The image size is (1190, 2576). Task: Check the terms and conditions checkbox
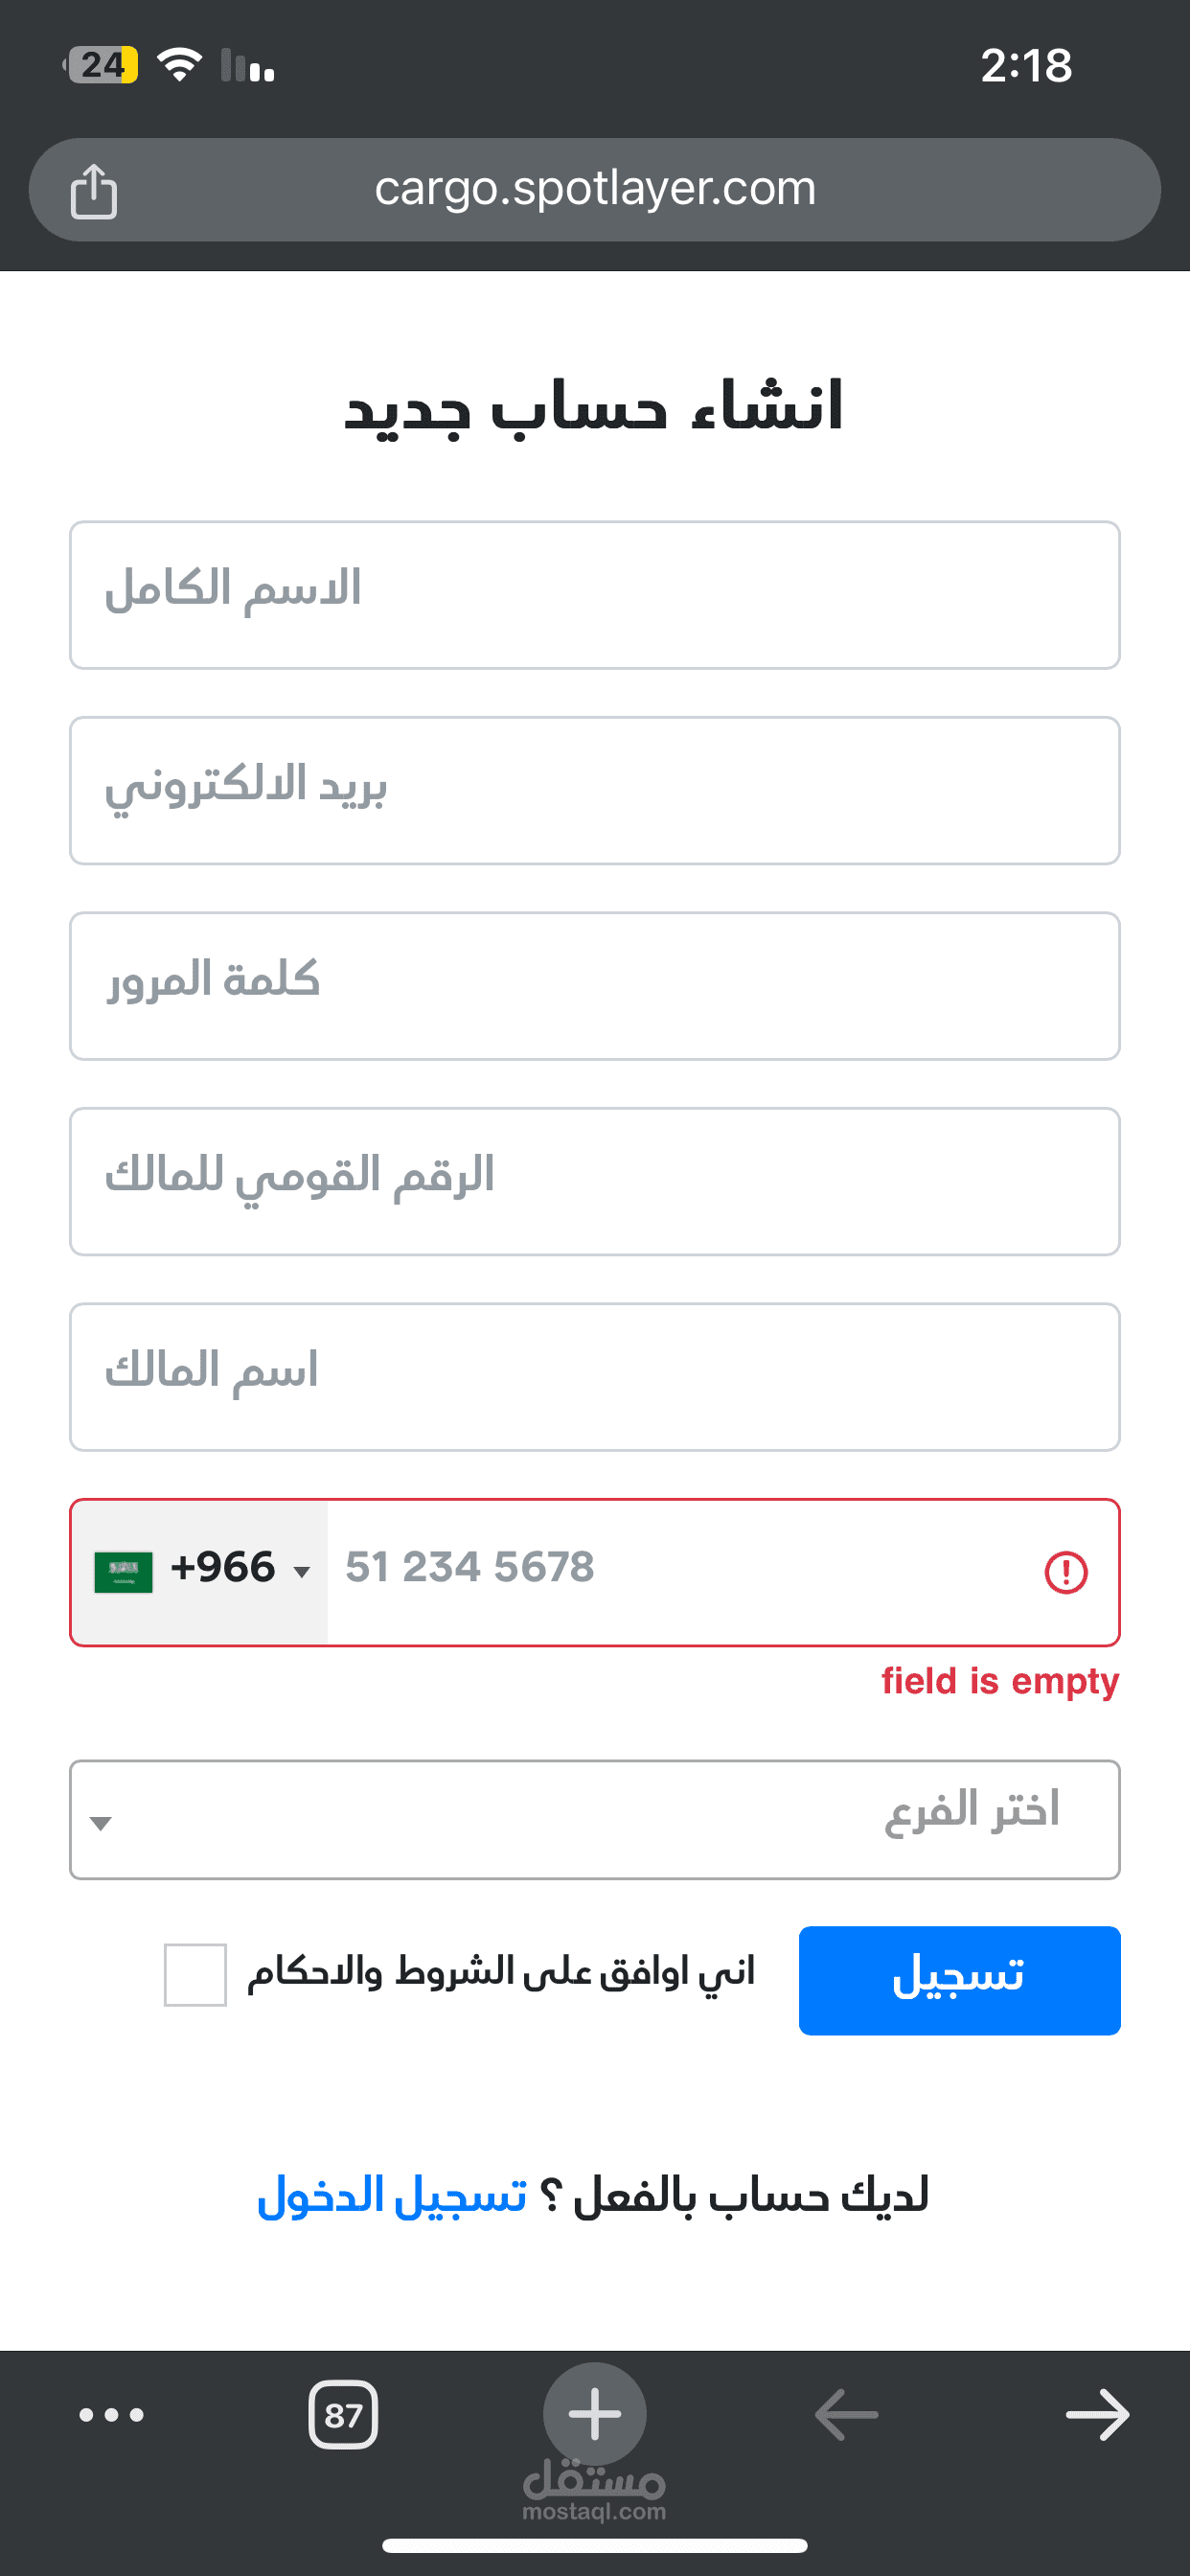click(x=195, y=1974)
